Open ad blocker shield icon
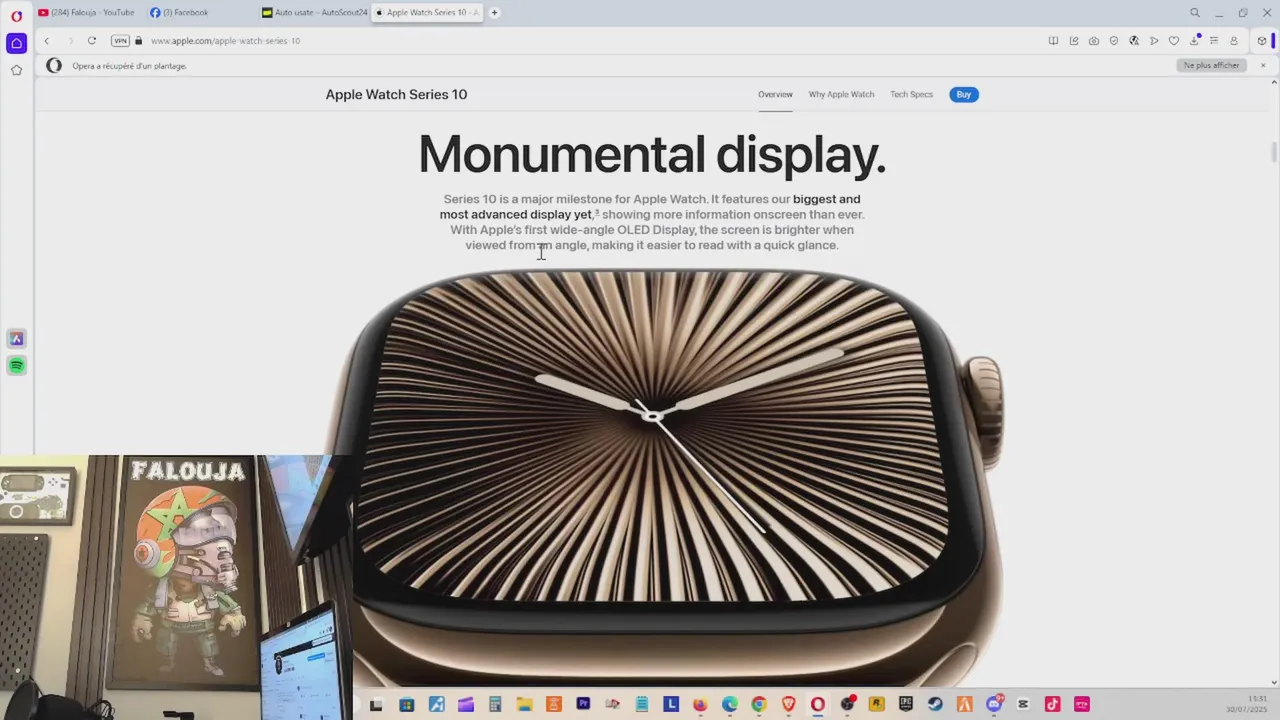This screenshot has height=720, width=1280. (1114, 41)
